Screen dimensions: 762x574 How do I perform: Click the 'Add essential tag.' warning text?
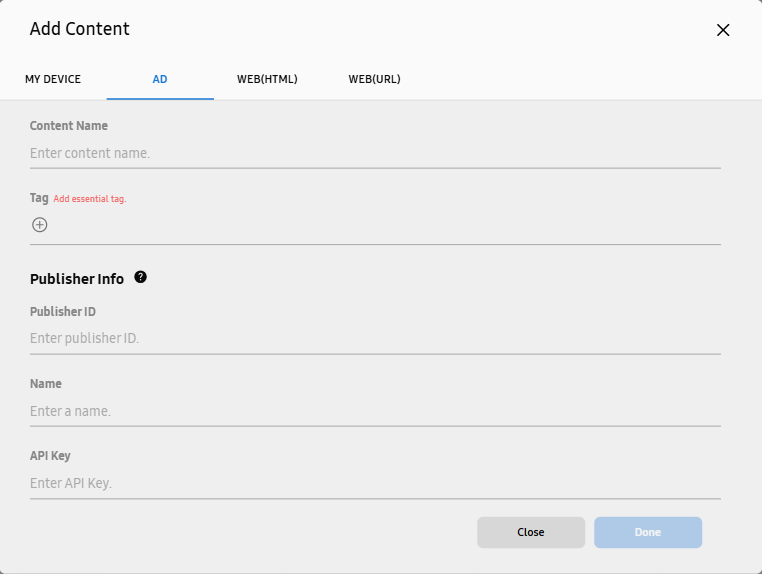pos(90,199)
